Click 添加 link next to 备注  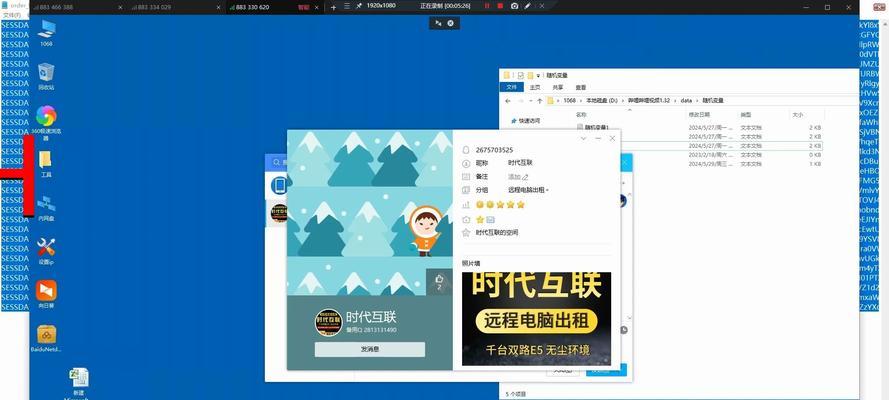click(x=514, y=177)
